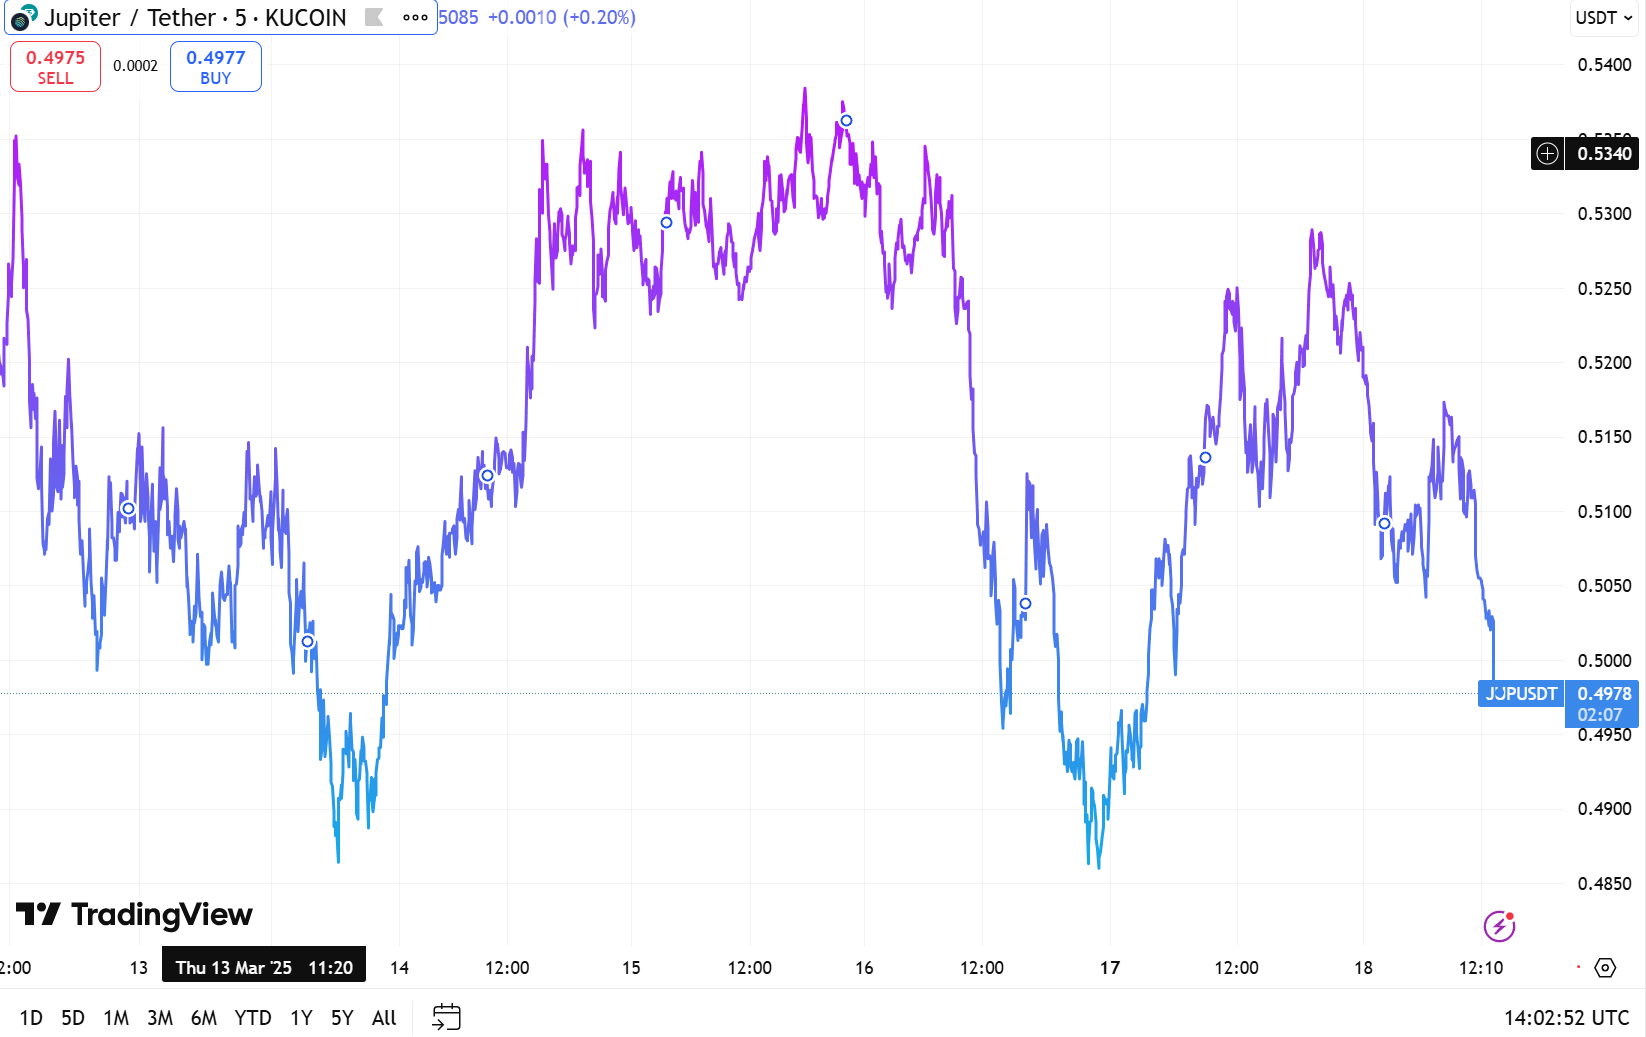This screenshot has width=1646, height=1037.
Task: Open chart settings gear icon
Action: click(1605, 967)
